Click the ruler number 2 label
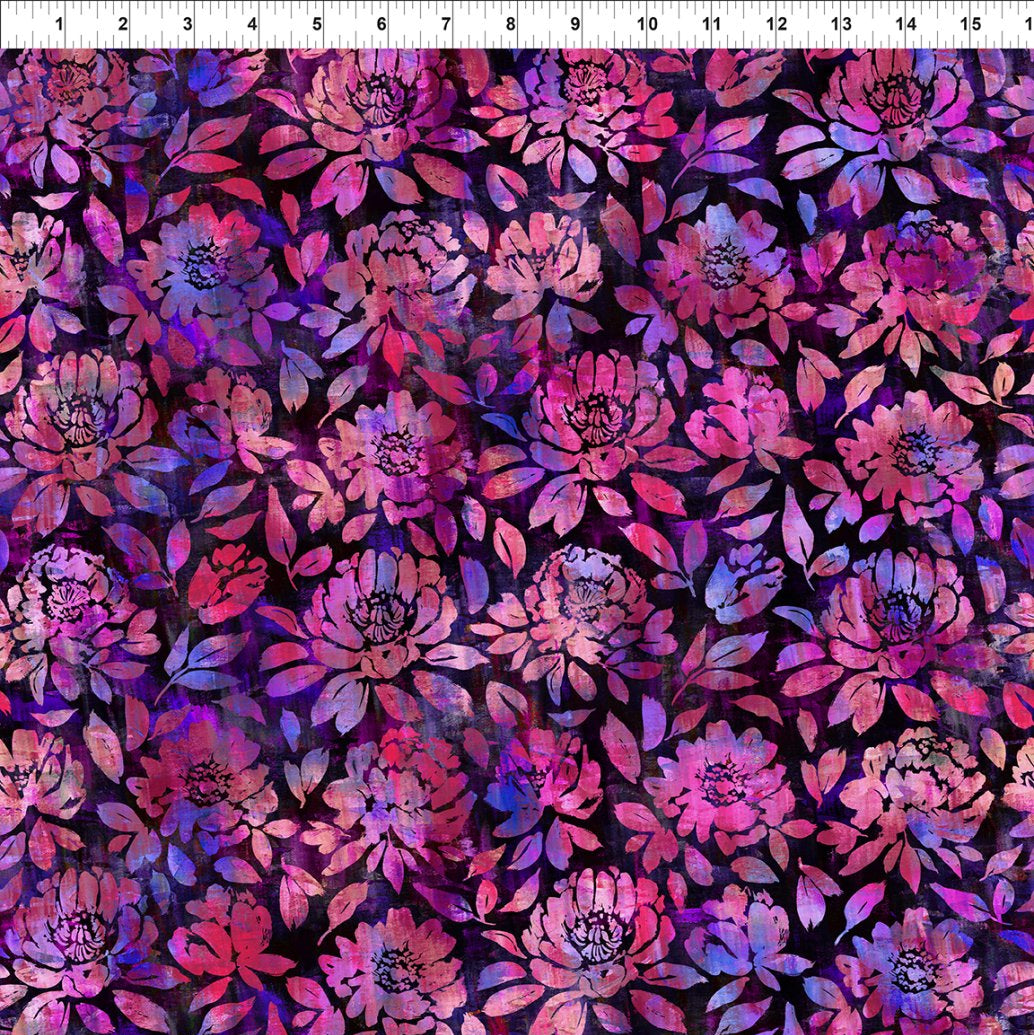 coord(123,24)
